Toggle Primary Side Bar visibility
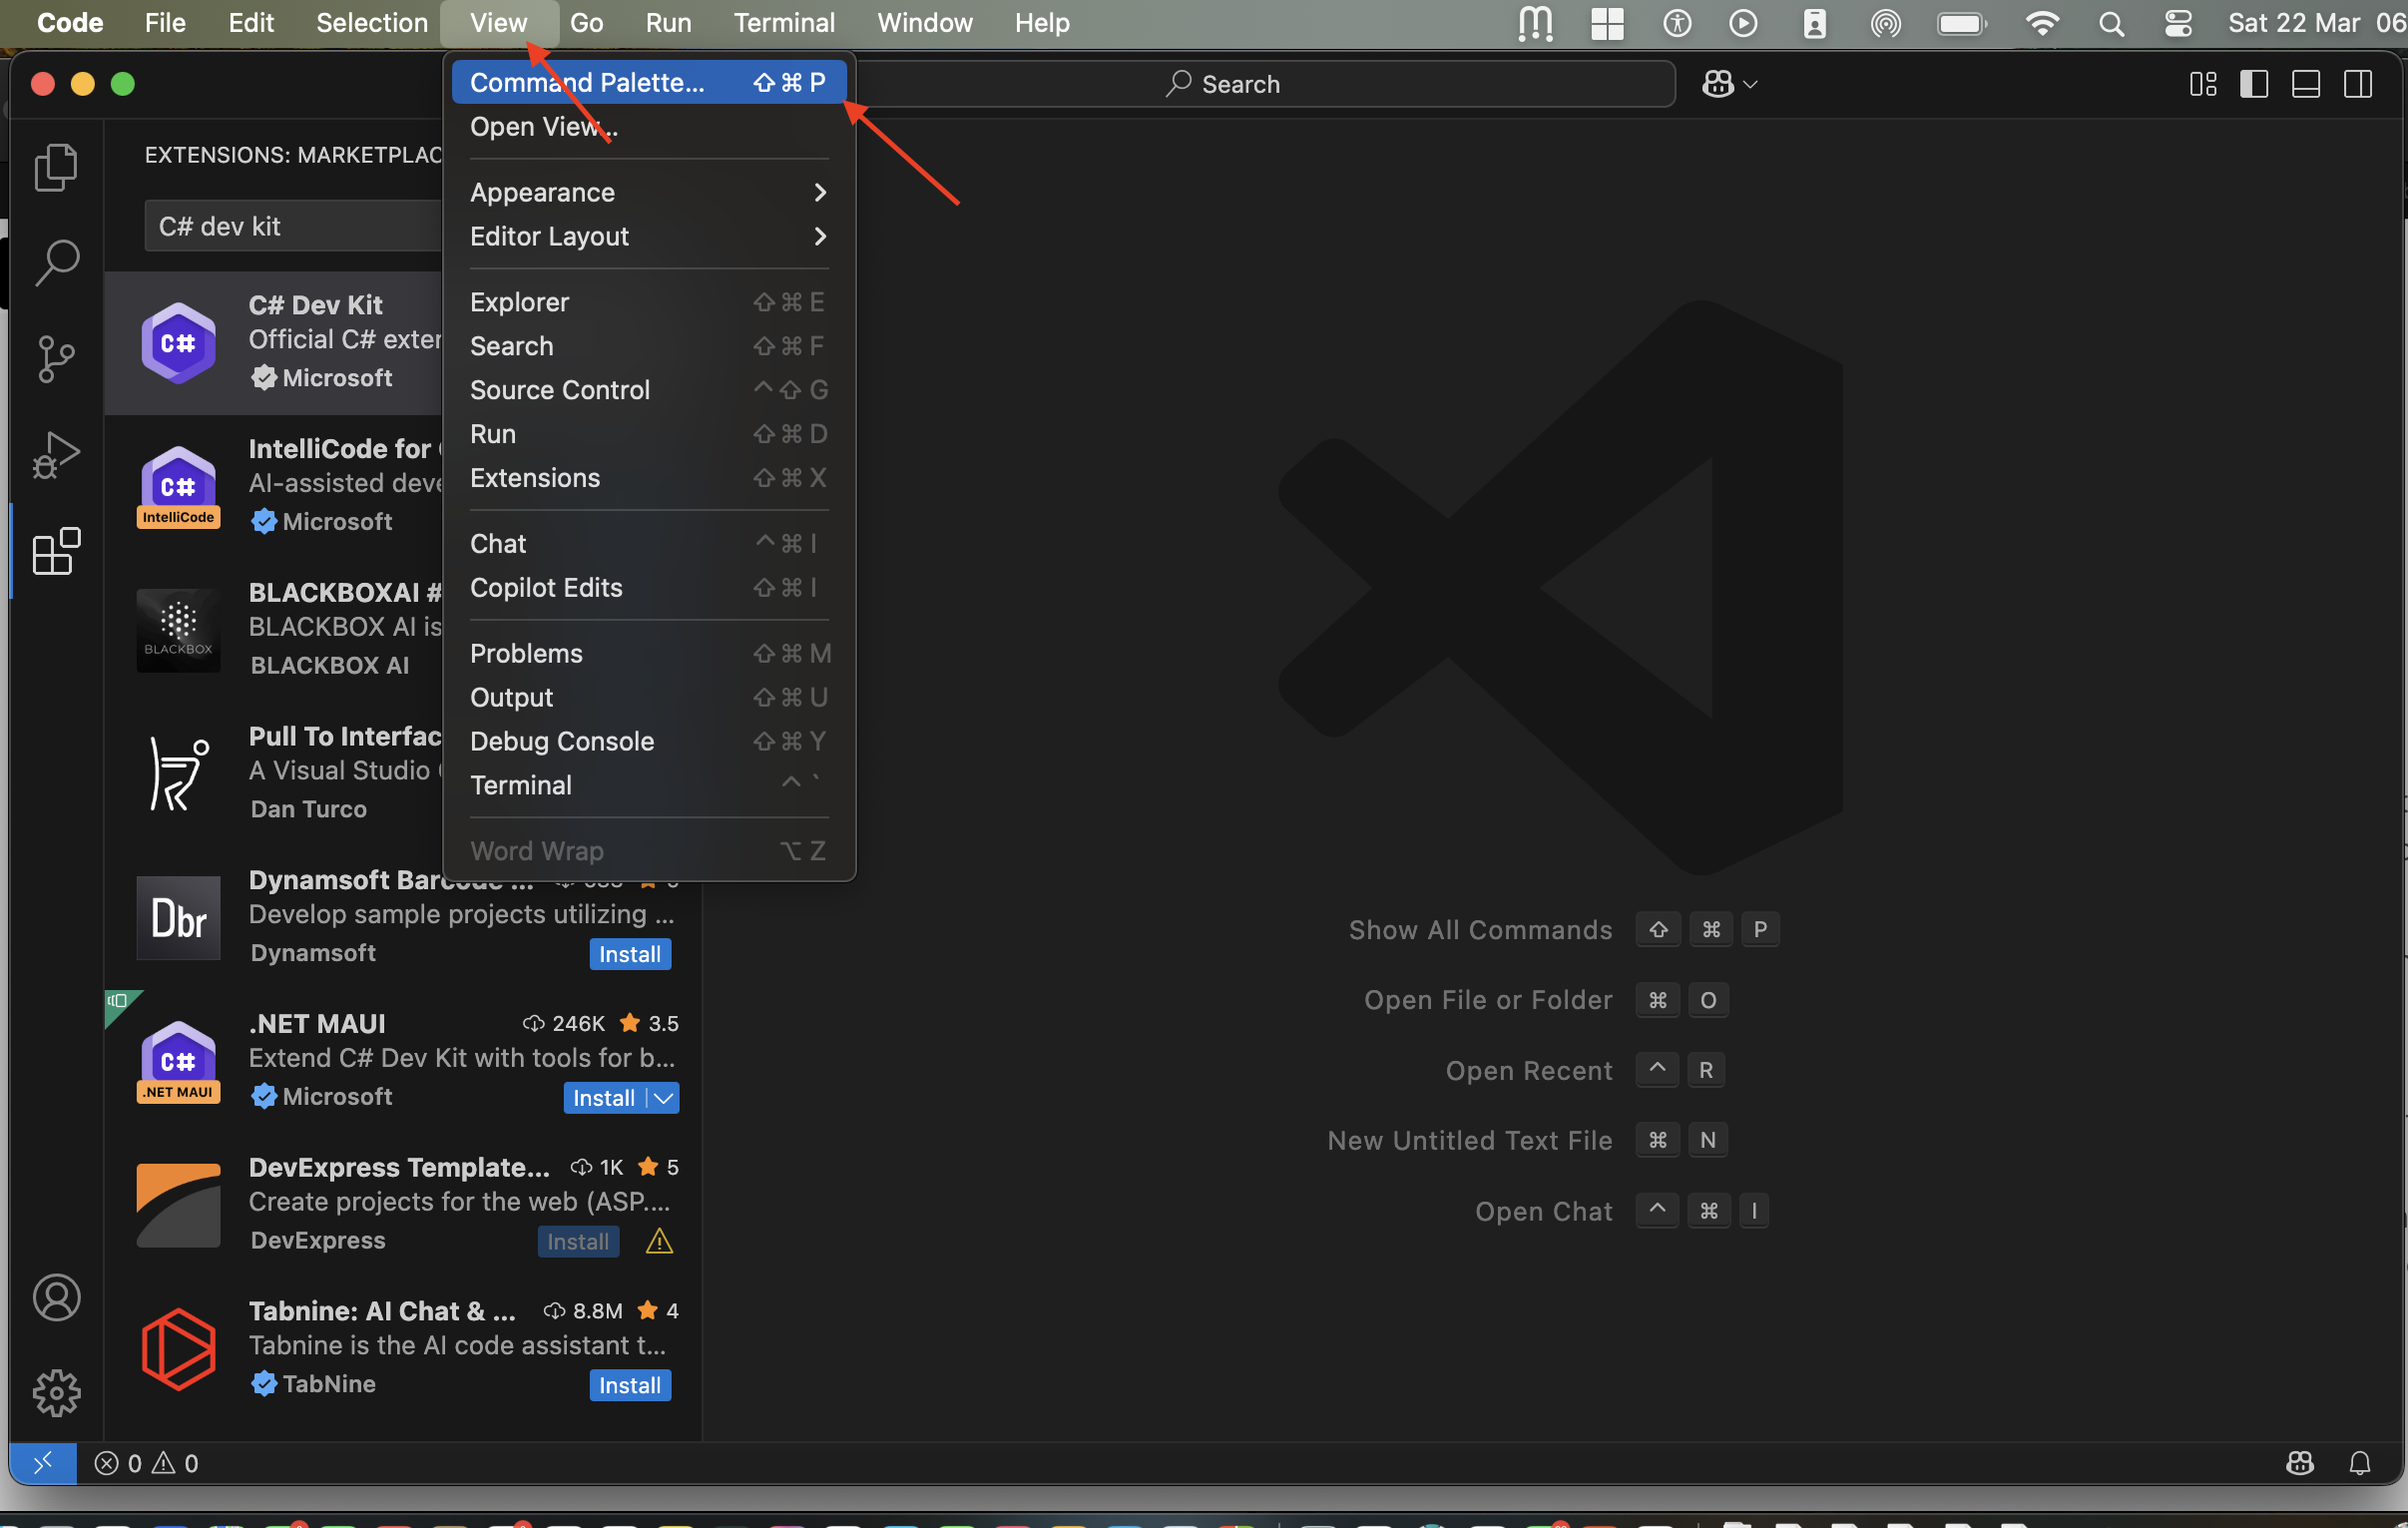This screenshot has width=2408, height=1528. click(x=2254, y=84)
